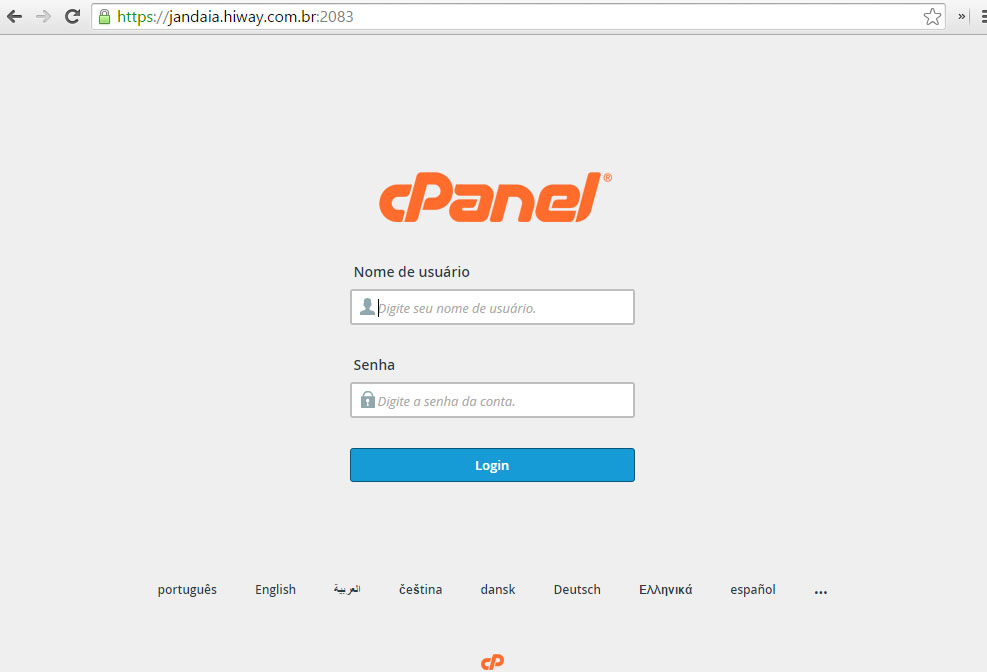
Task: Open the browser hamburger menu
Action: coord(983,16)
